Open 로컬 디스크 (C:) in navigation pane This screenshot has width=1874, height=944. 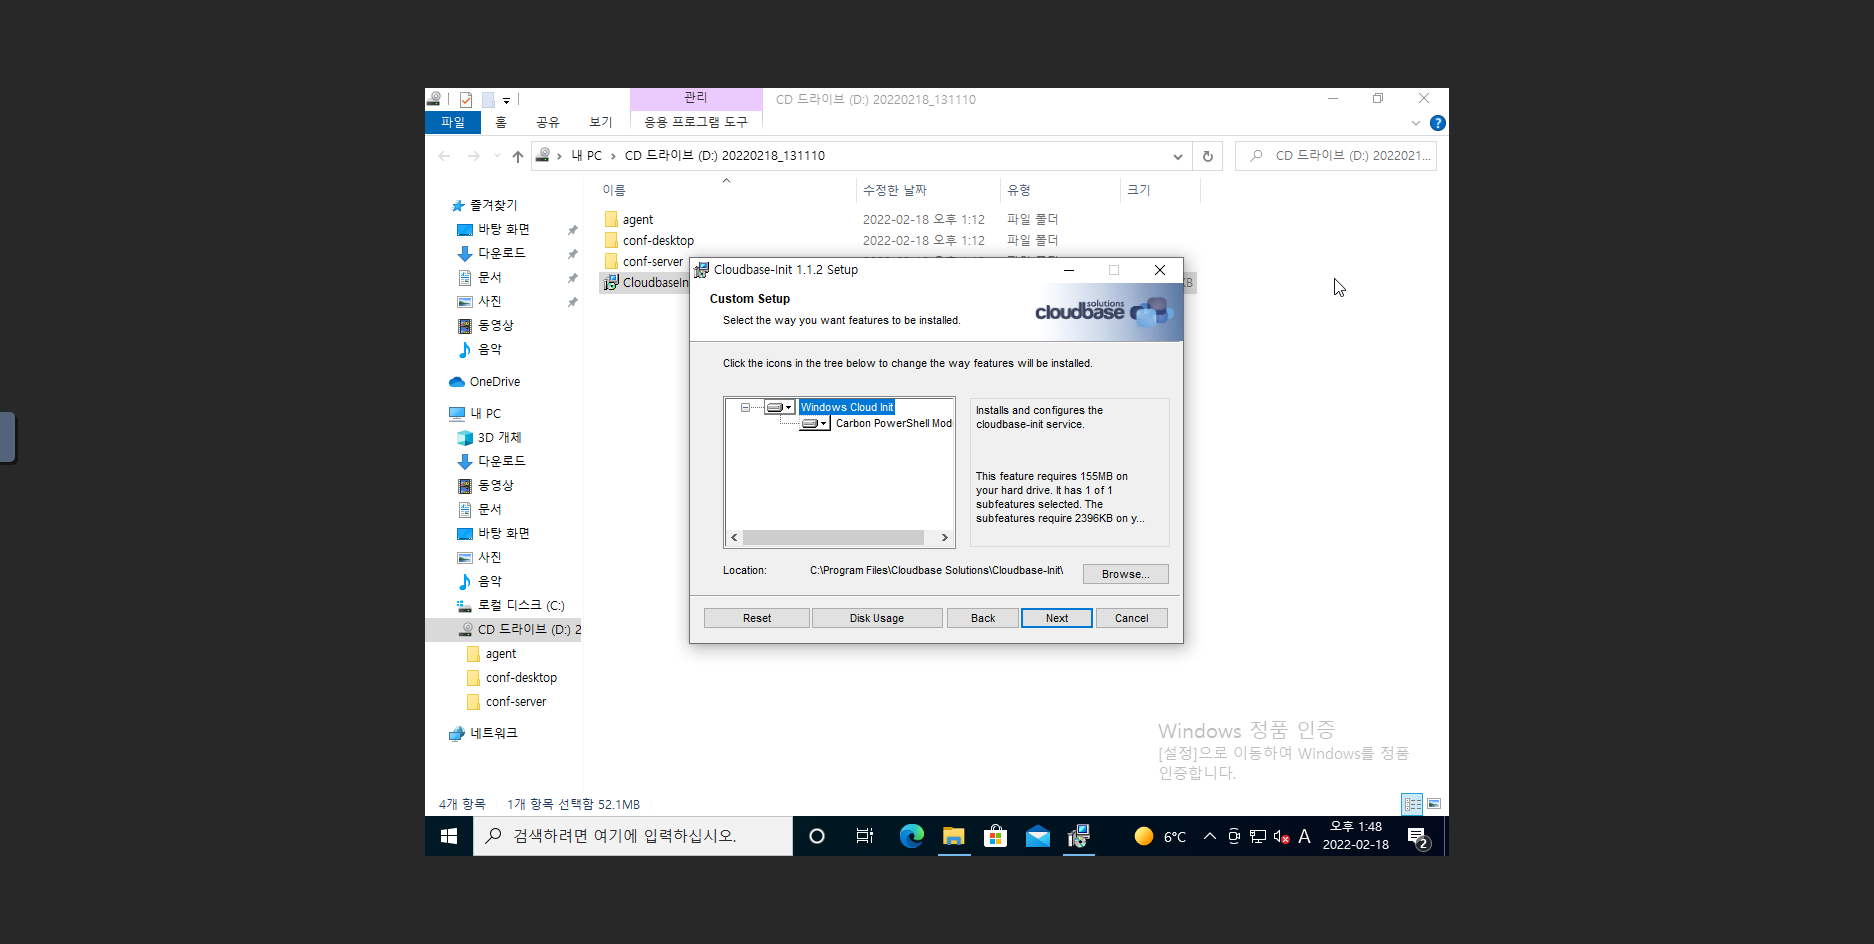521,605
